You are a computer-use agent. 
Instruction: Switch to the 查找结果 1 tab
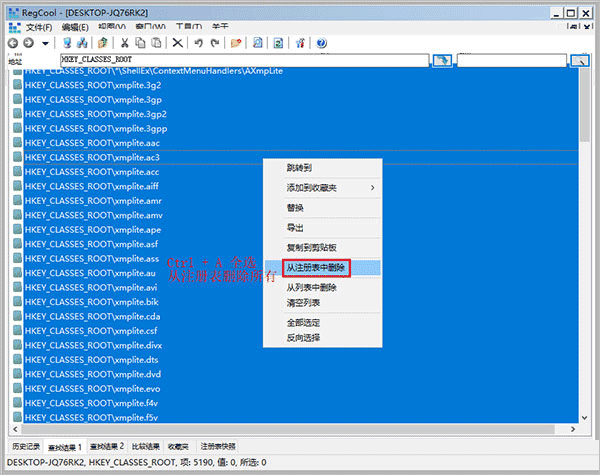tap(65, 447)
